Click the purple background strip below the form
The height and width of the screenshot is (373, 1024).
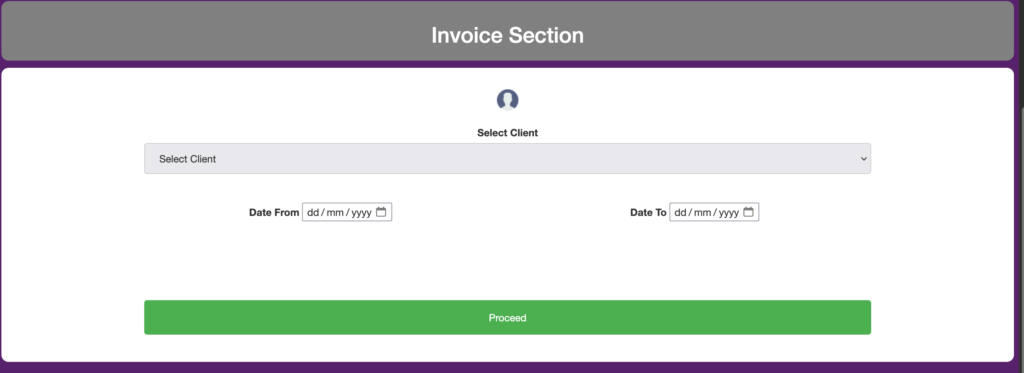point(507,368)
